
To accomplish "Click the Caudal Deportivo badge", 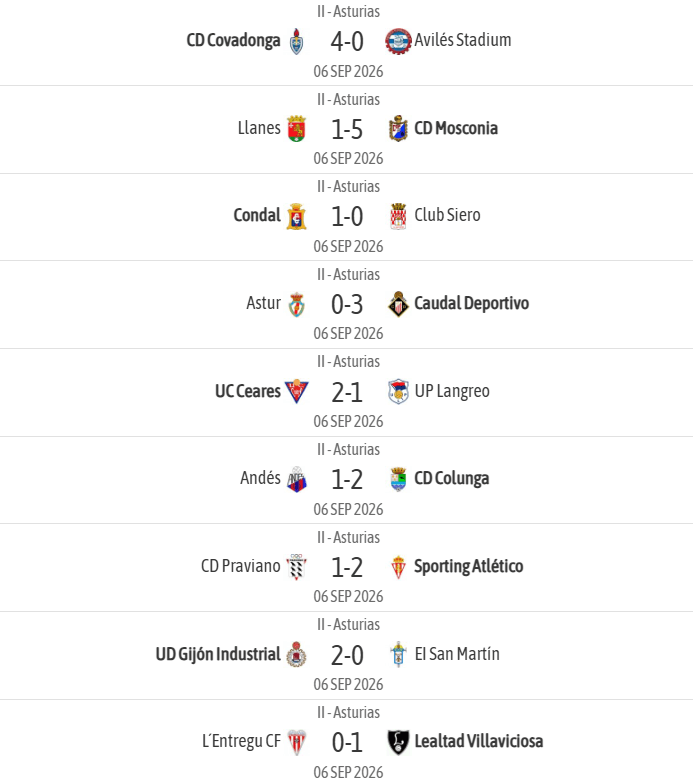I will (398, 304).
